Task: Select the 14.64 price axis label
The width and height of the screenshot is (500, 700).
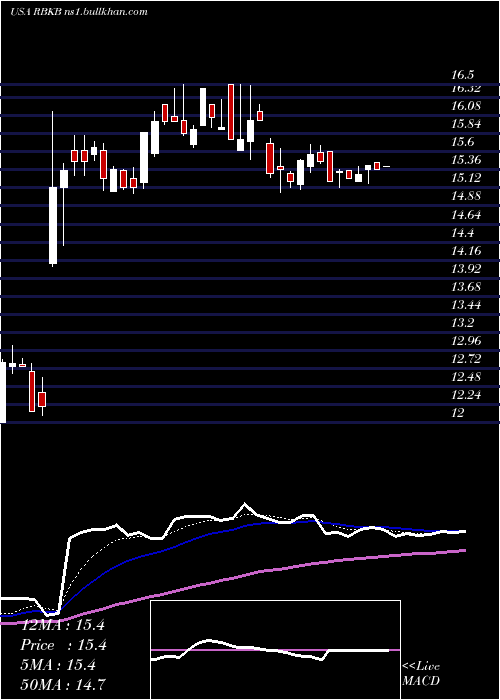Action: click(x=466, y=215)
